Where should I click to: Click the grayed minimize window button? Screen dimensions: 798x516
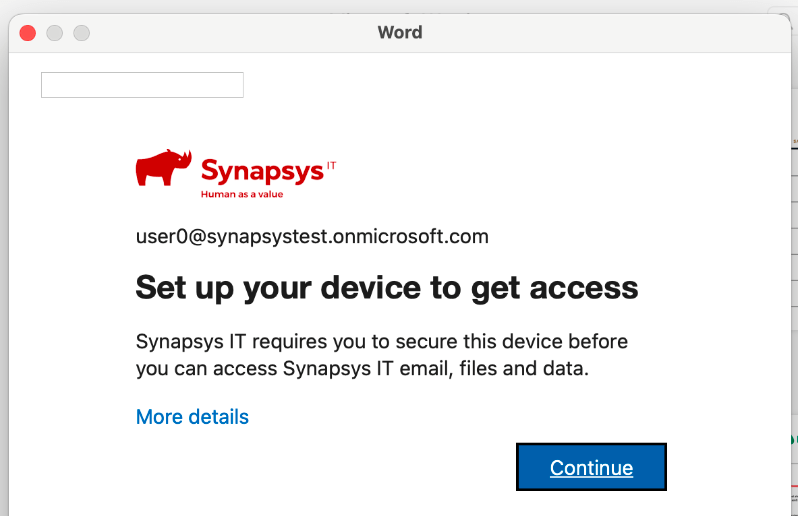tap(55, 33)
